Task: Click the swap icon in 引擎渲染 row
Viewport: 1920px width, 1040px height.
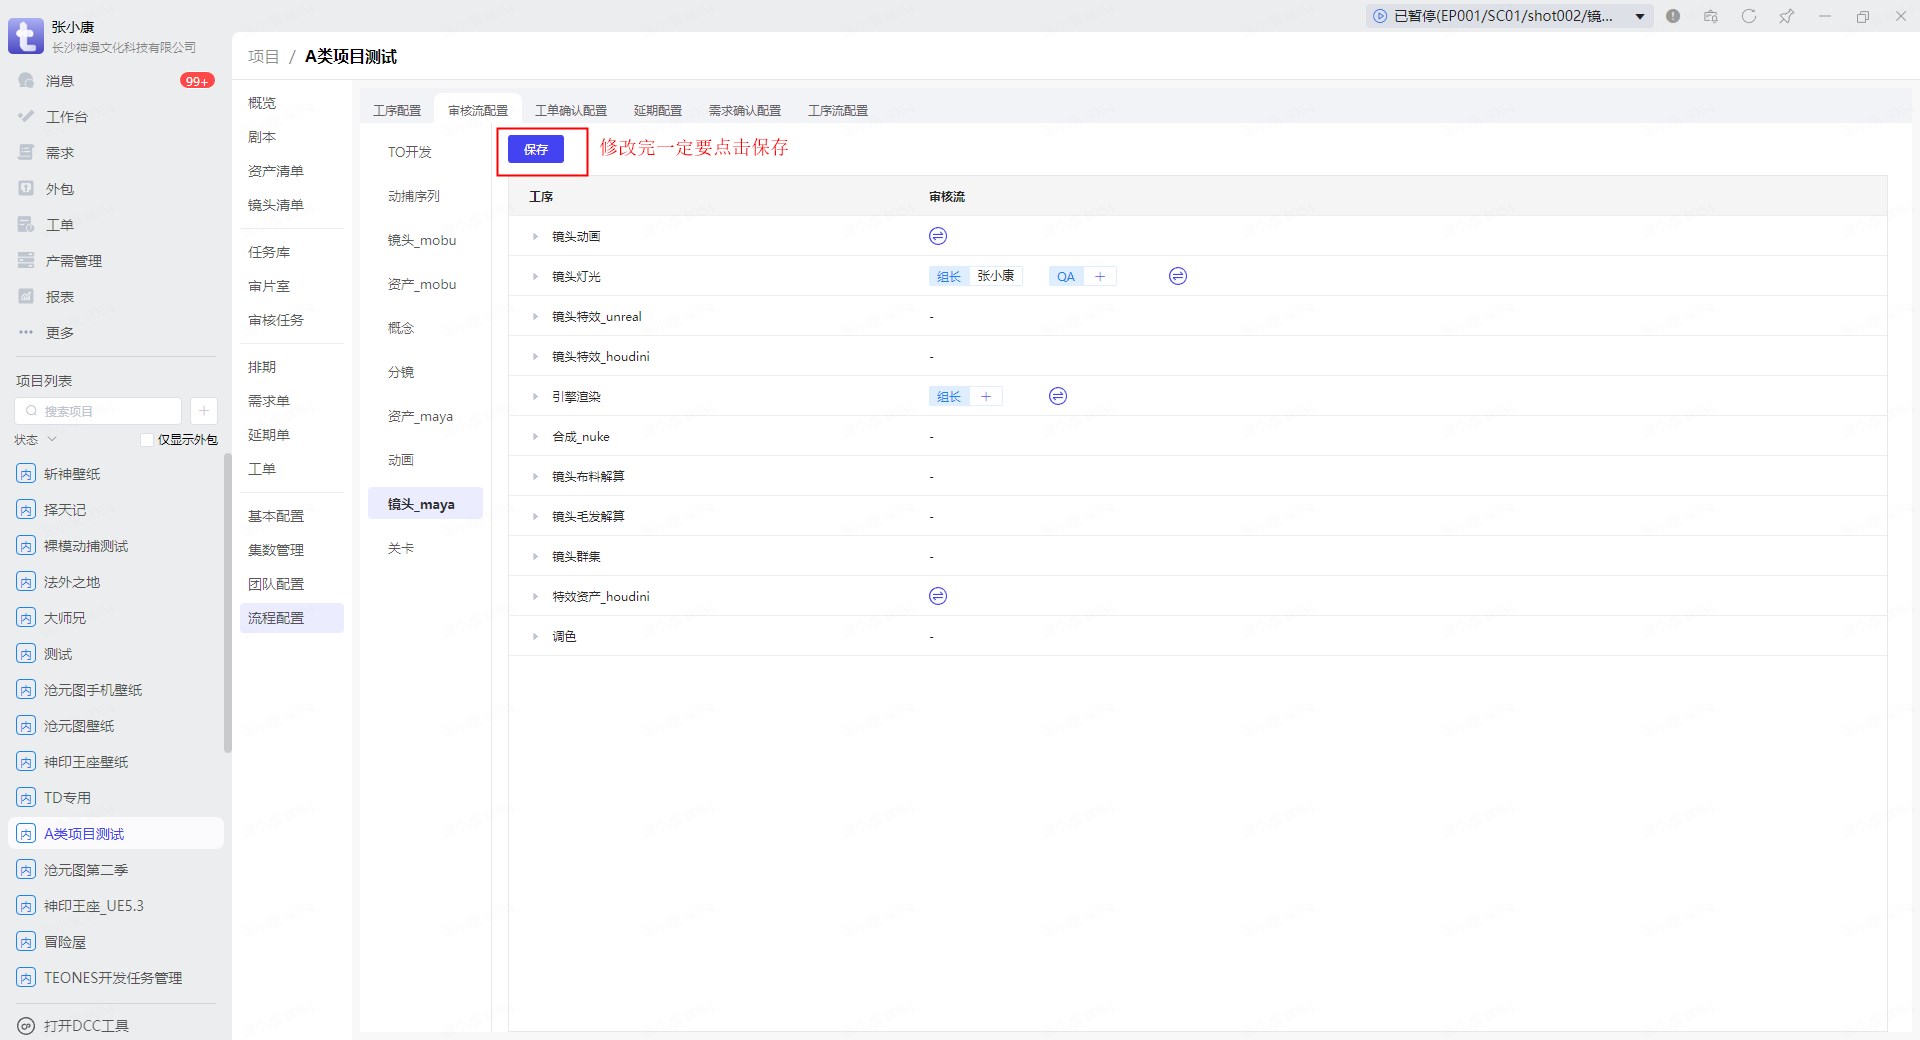Action: pyautogui.click(x=1057, y=396)
